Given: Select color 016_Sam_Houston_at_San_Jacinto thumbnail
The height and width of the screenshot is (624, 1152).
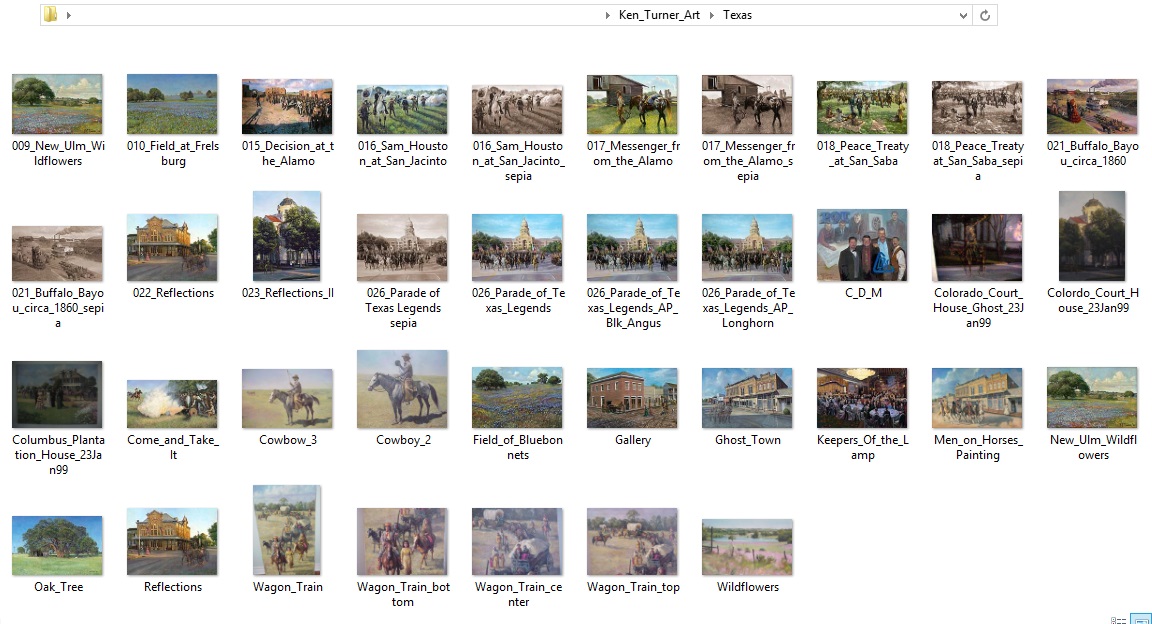Looking at the screenshot, I should tap(402, 110).
